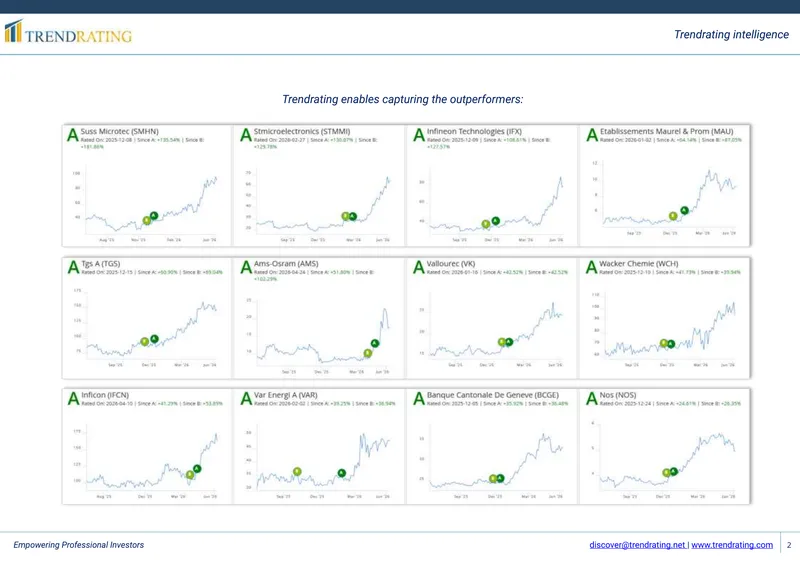
Task: Click the dark green A marker on the Suss Microtec chart
Action: [x=154, y=216]
